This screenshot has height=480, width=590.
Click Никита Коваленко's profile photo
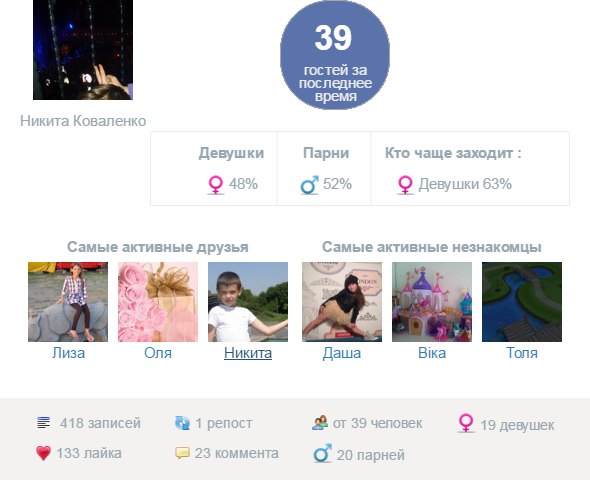pos(83,50)
